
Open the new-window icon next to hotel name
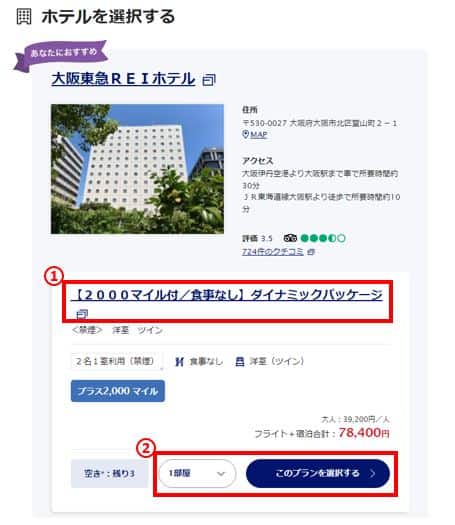coord(209,80)
